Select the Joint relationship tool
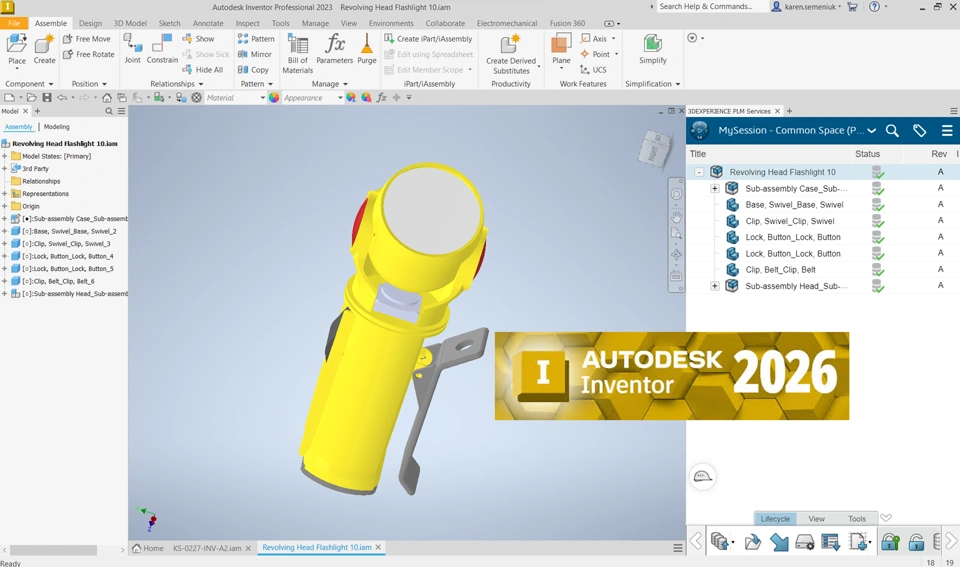This screenshot has height=567, width=960. pos(132,49)
